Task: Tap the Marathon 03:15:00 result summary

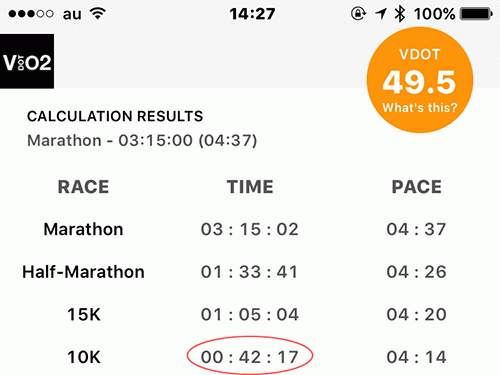Action: tap(142, 140)
